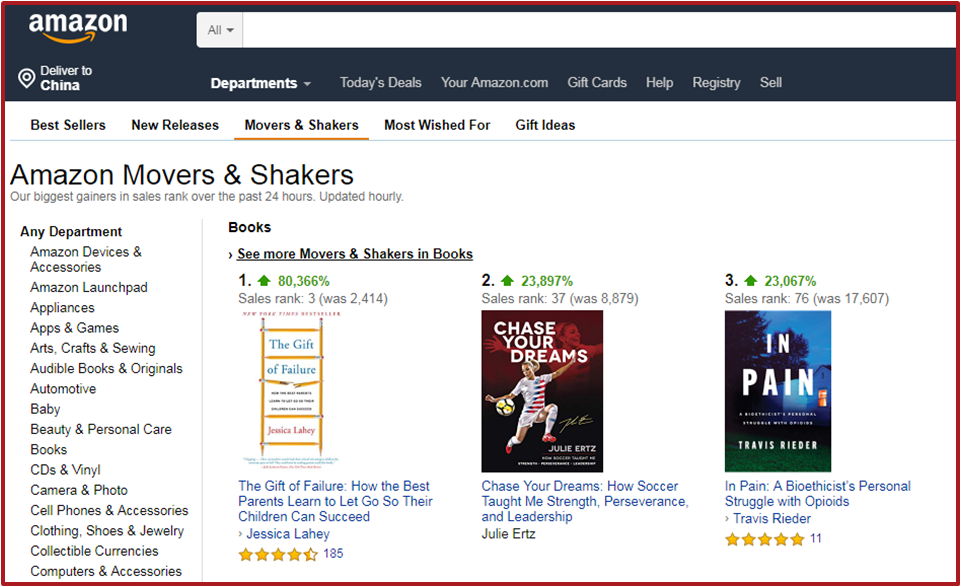Viewport: 961px width, 587px height.
Task: Click star rating for The Gift of Failure
Action: pyautogui.click(x=278, y=554)
